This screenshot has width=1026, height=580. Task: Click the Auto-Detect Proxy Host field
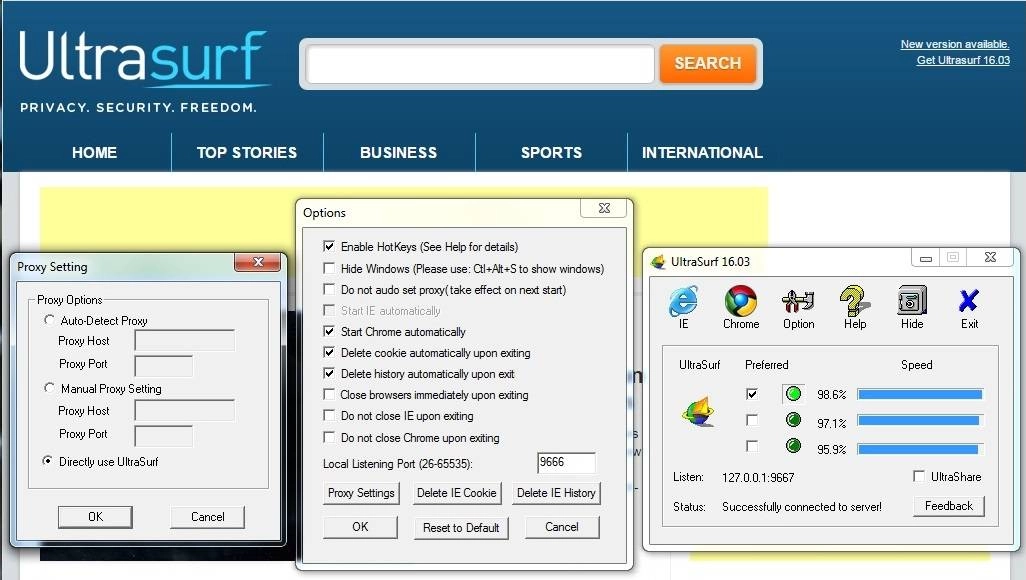pyautogui.click(x=185, y=340)
